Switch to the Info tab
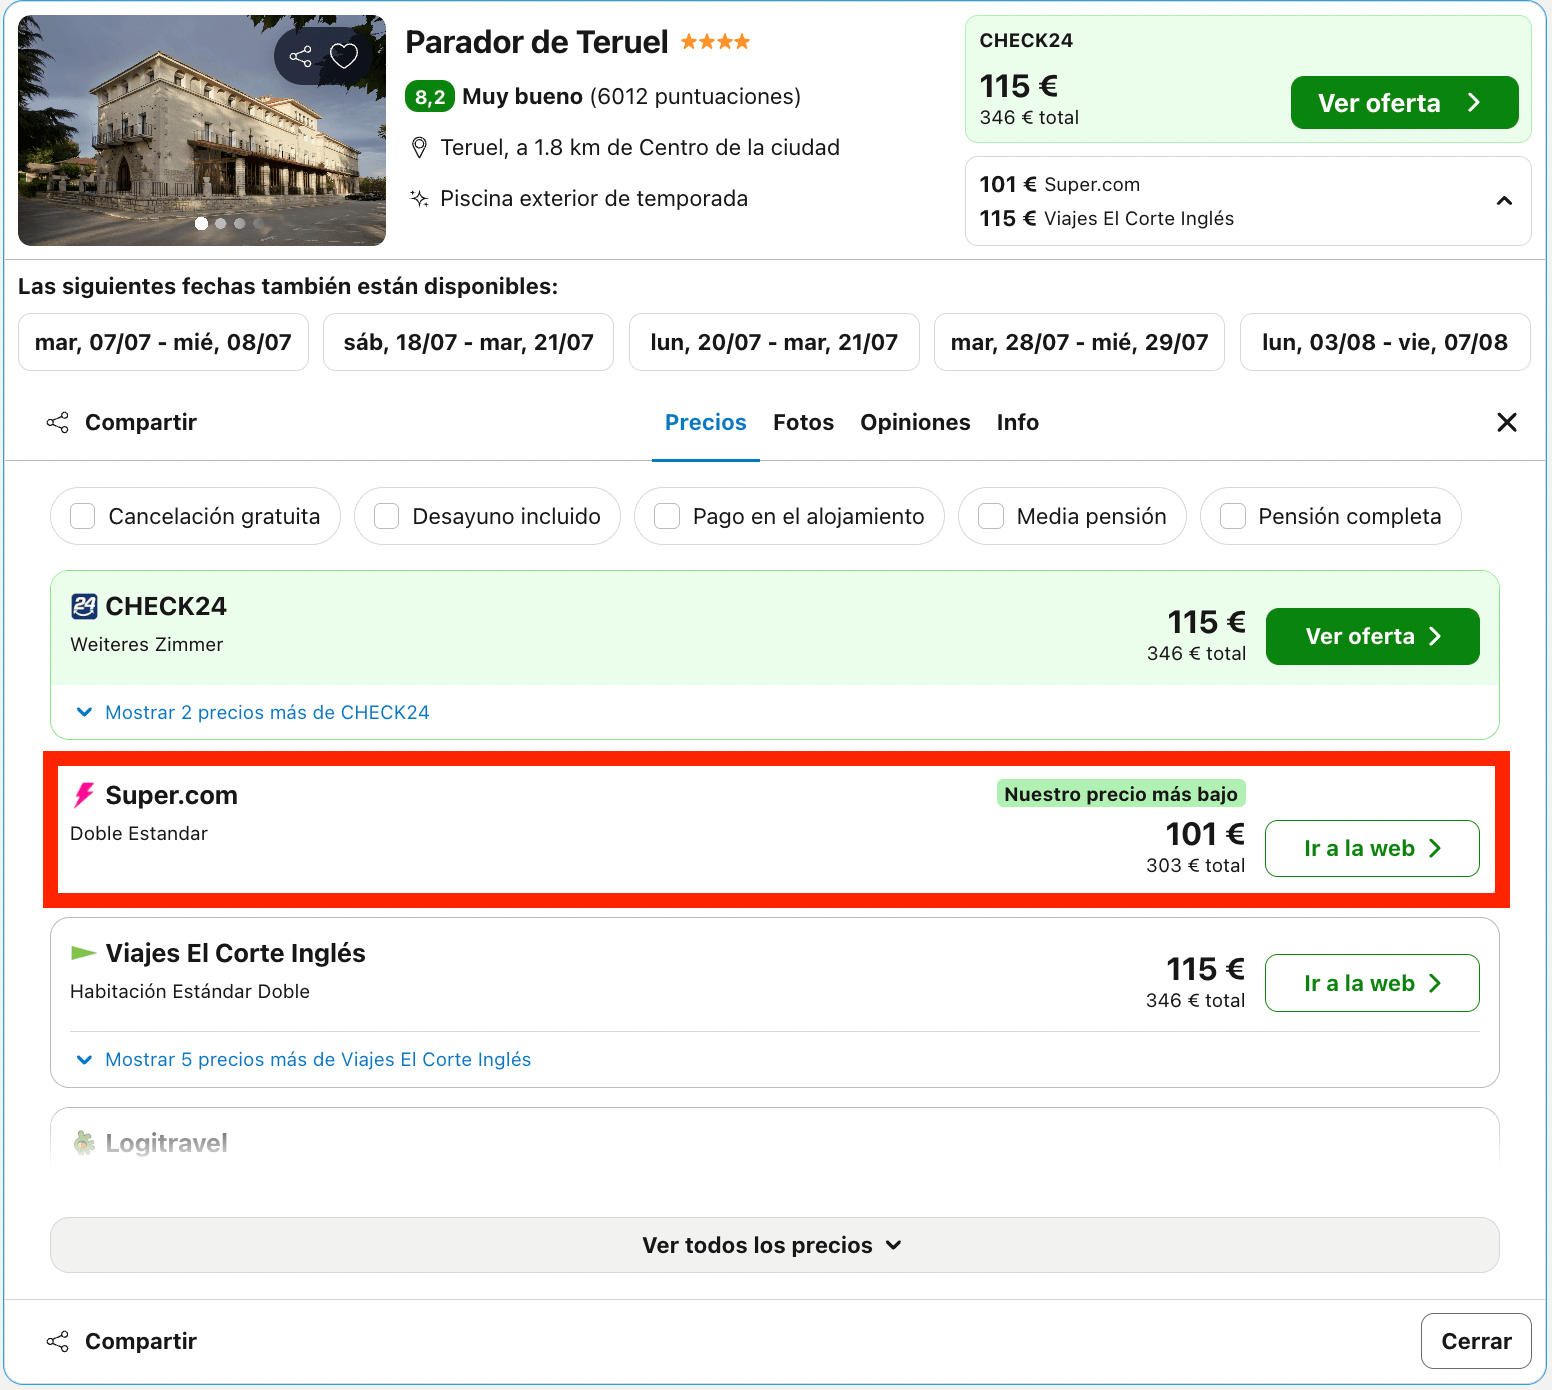Screen dimensions: 1552x1390 [x=1018, y=422]
